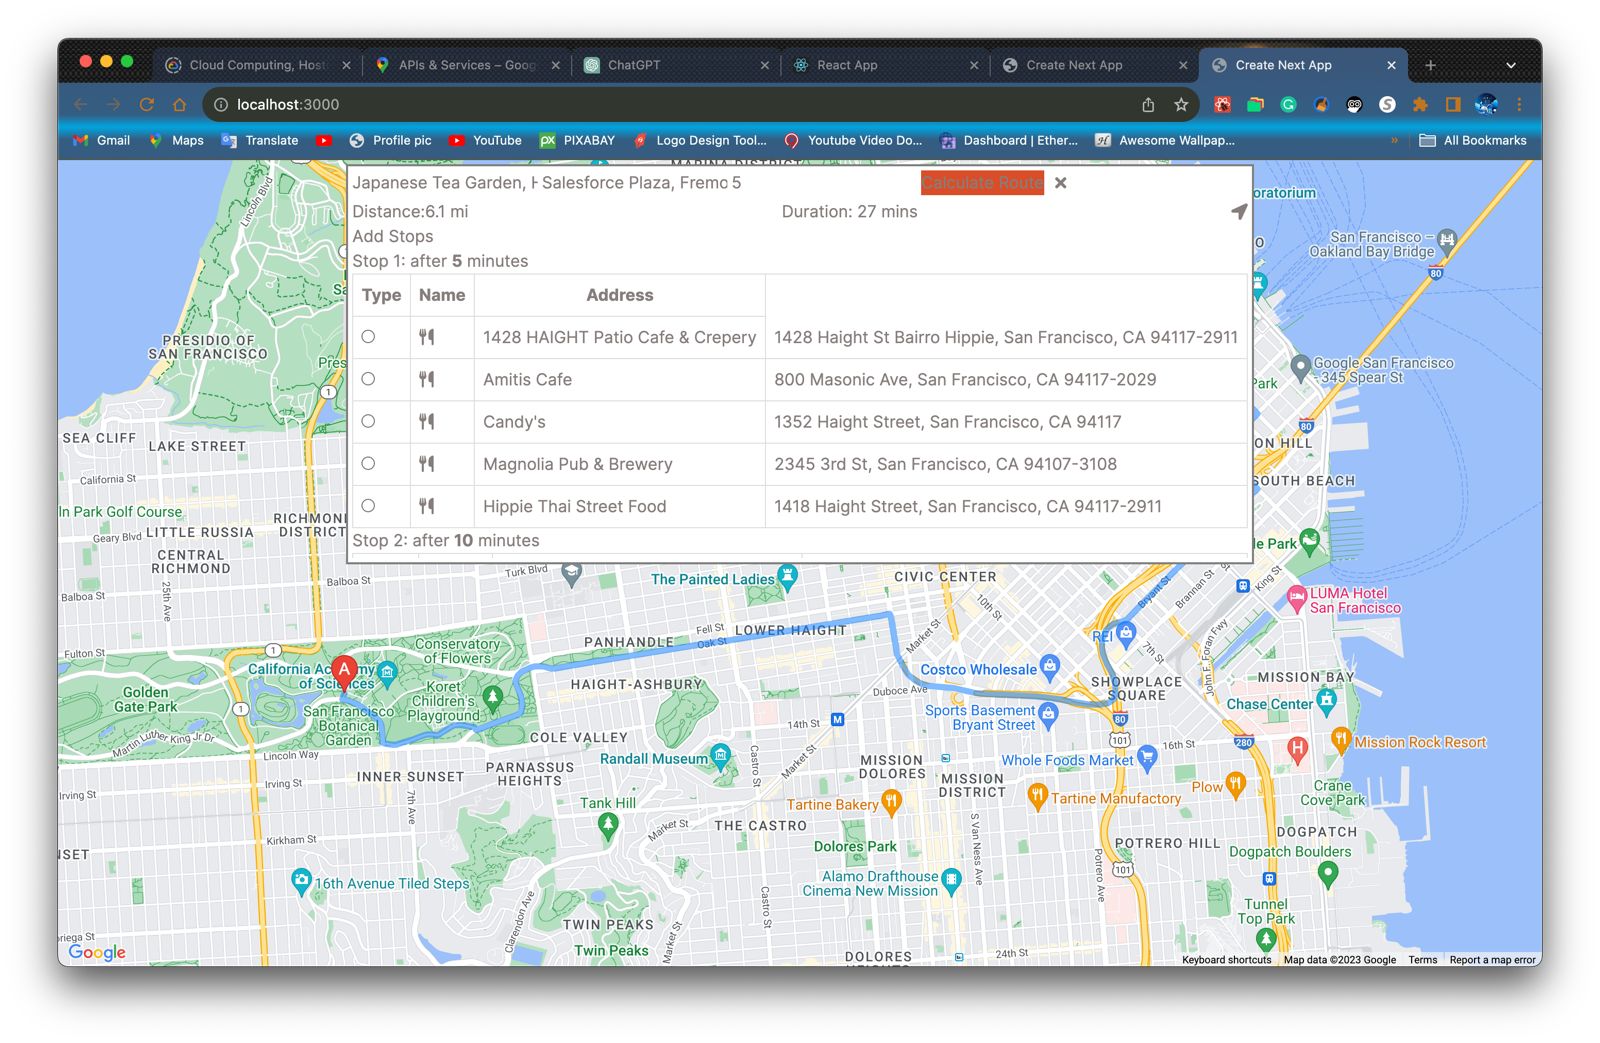Click the restaurant icon in the Amitis Cafe row
The height and width of the screenshot is (1043, 1600).
click(x=427, y=380)
